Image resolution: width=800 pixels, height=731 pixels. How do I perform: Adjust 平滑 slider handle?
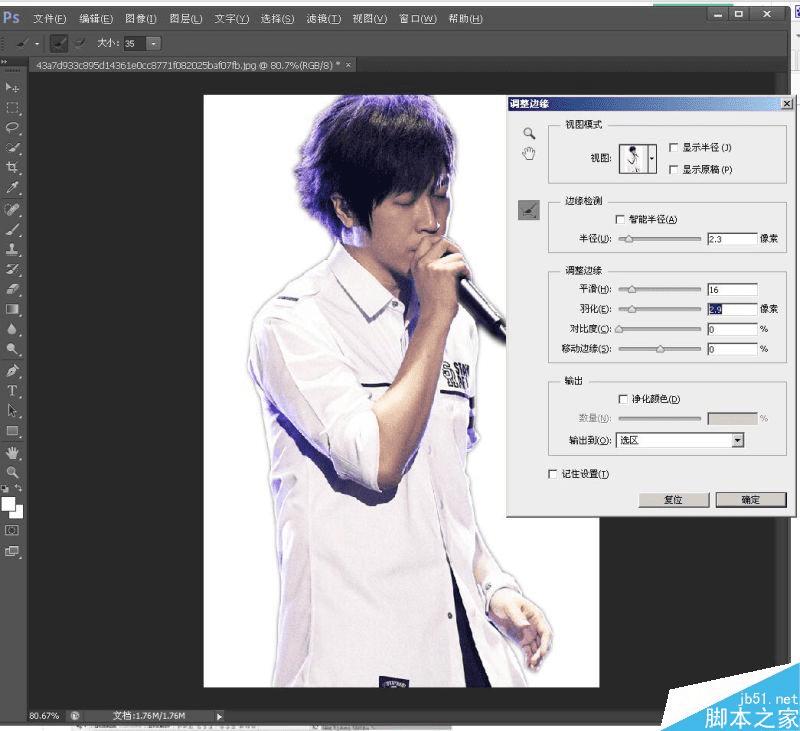(x=632, y=289)
